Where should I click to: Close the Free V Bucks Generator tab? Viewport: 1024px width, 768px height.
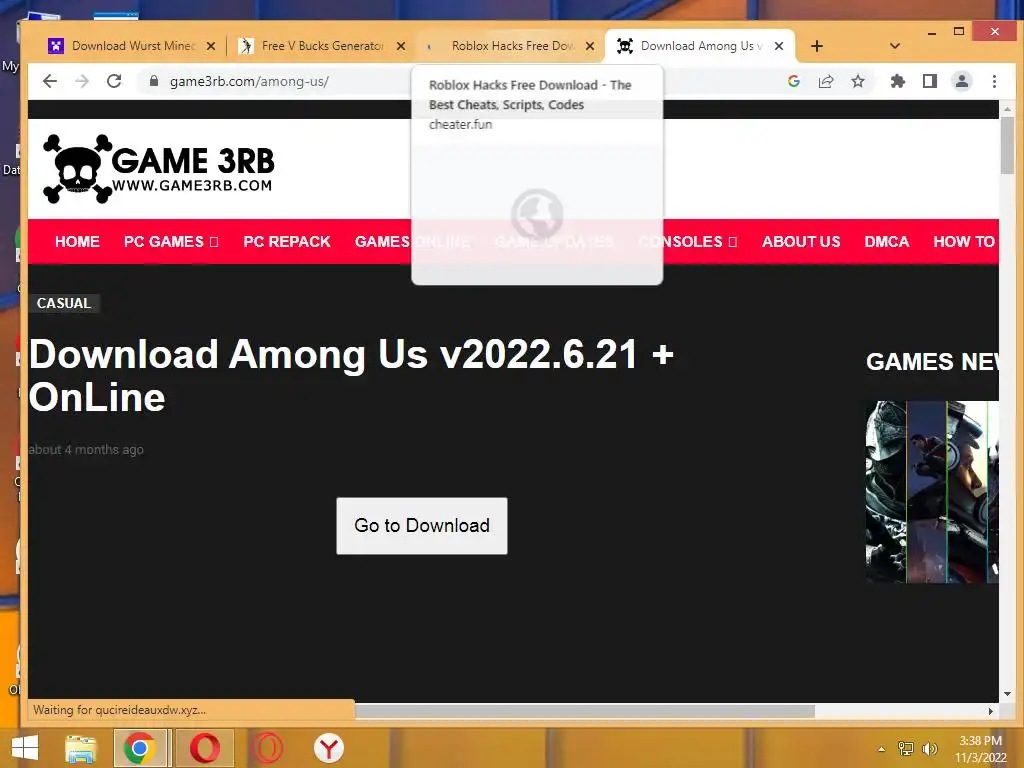[x=401, y=46]
